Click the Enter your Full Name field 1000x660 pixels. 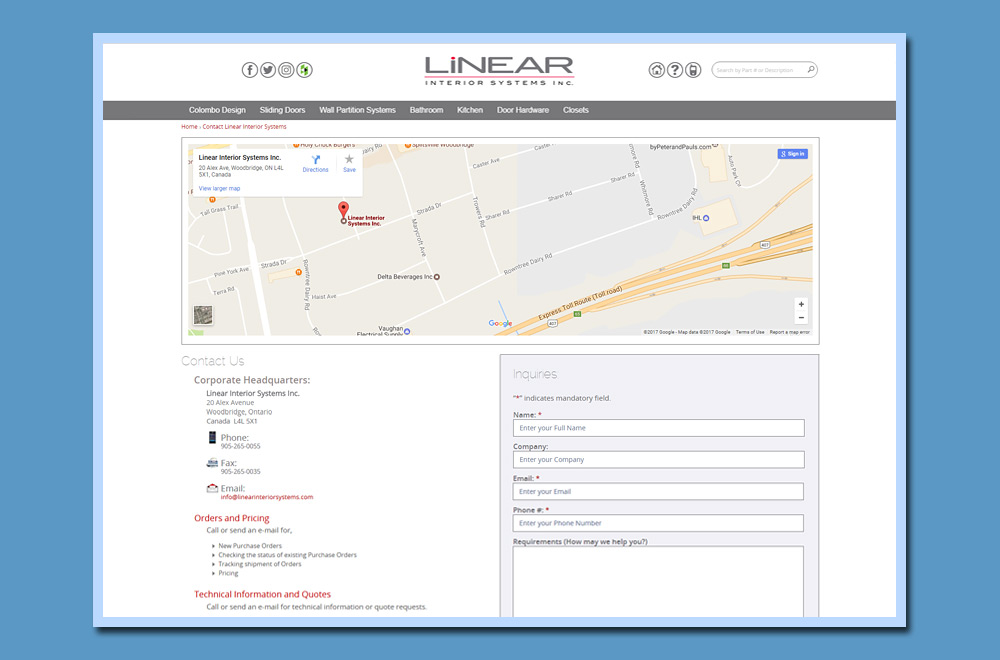click(658, 428)
